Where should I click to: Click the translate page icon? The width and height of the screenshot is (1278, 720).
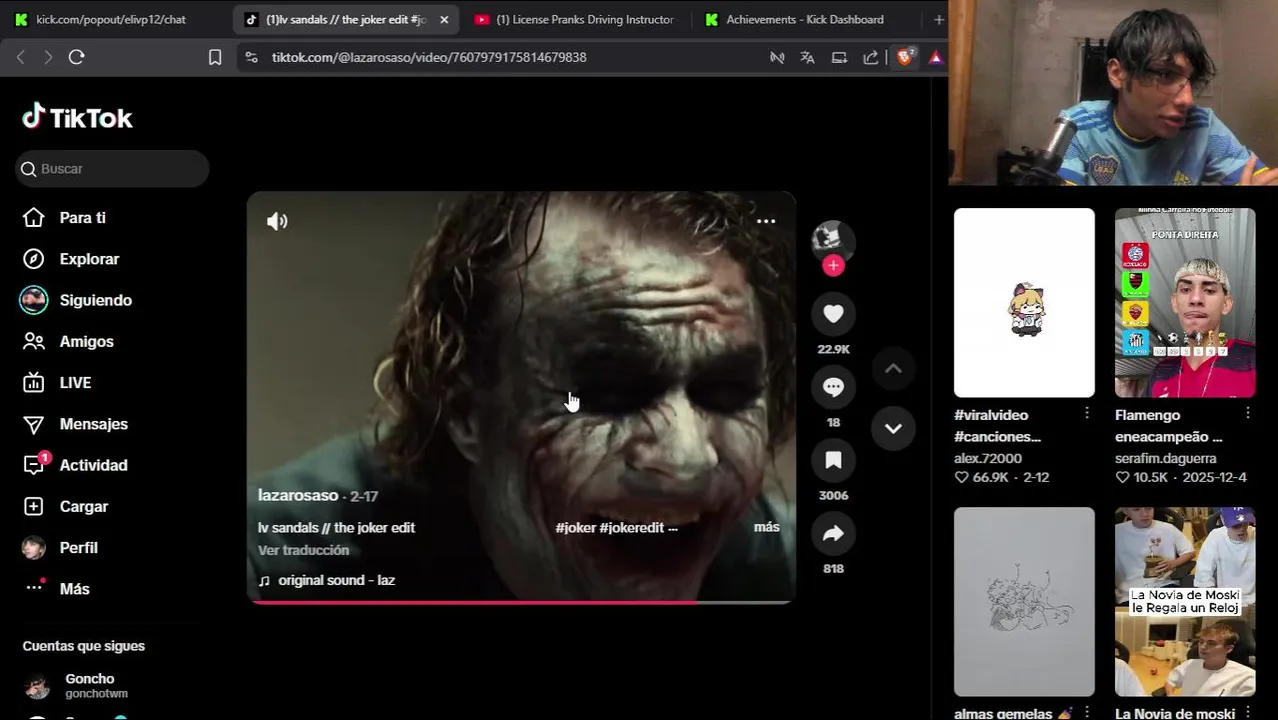[x=808, y=57]
